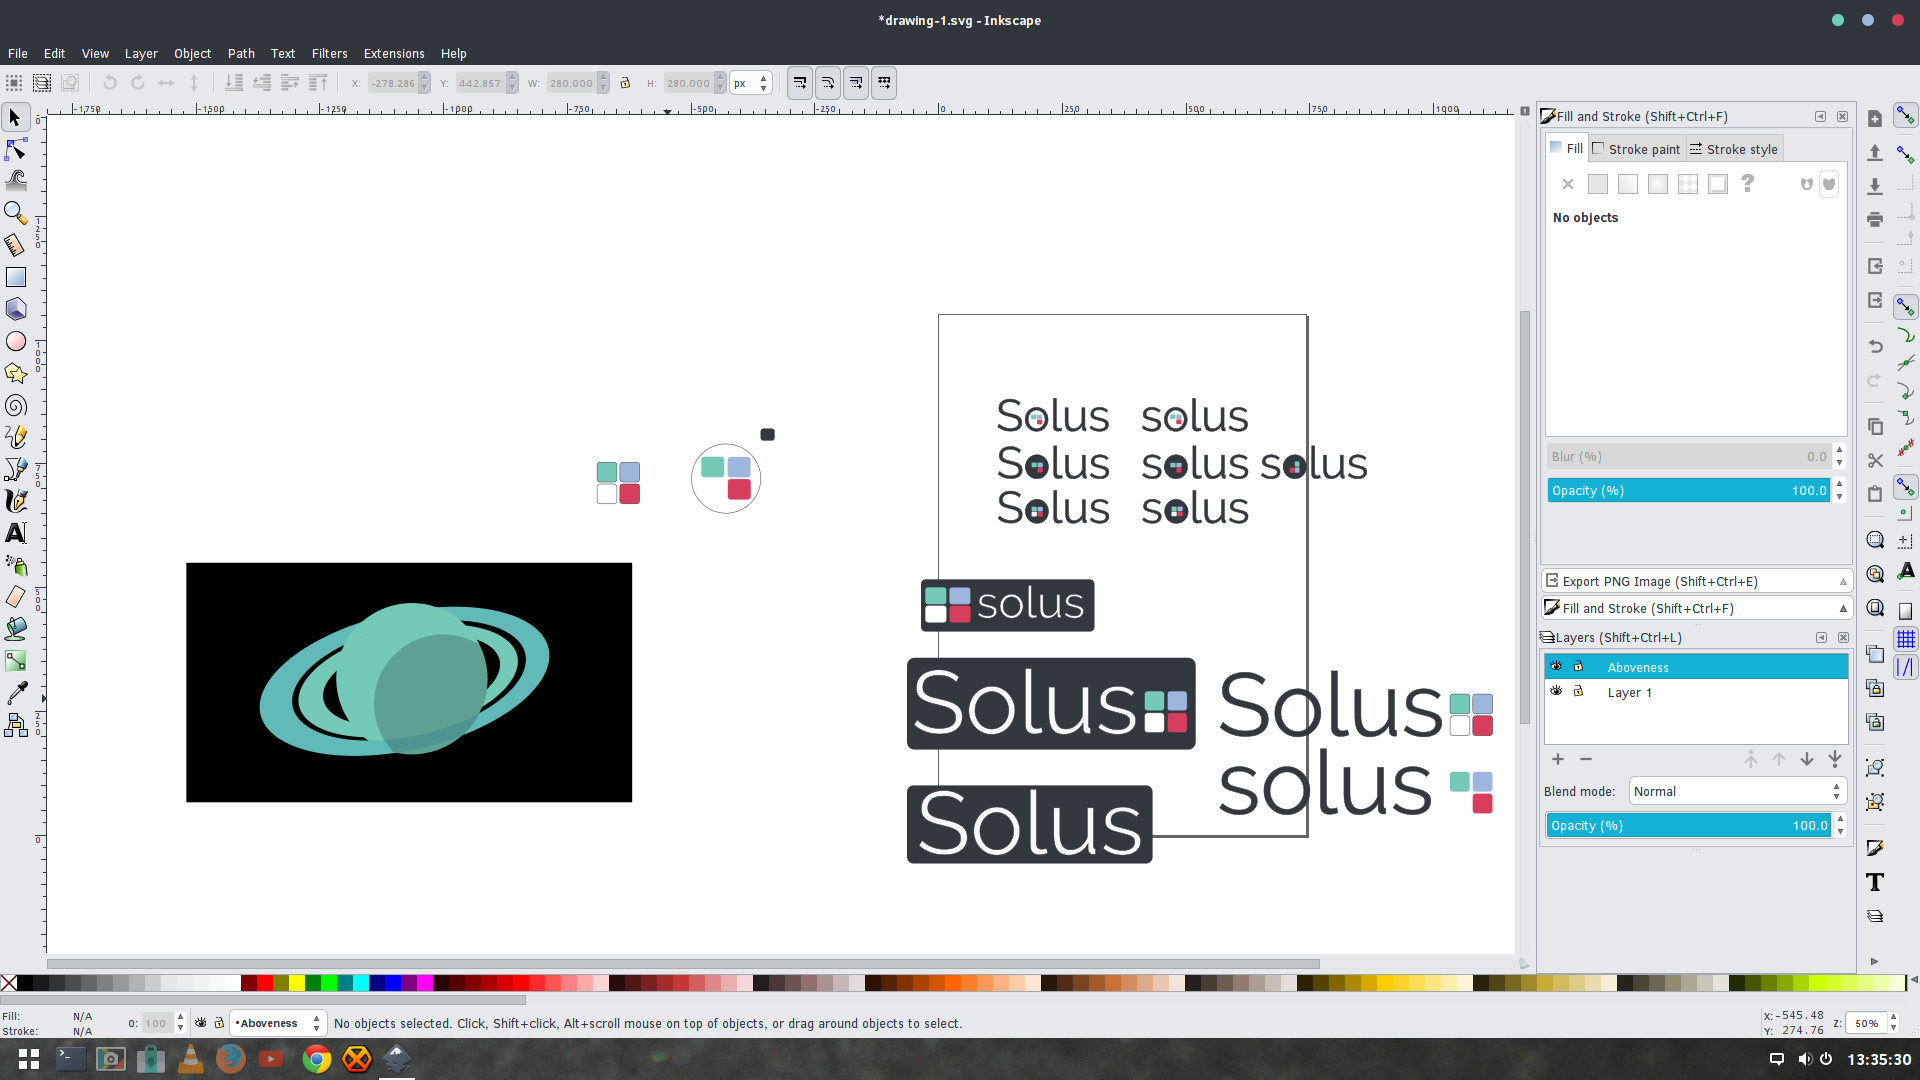1920x1080 pixels.
Task: Switch to the Stroke paint tab
Action: tap(1637, 149)
